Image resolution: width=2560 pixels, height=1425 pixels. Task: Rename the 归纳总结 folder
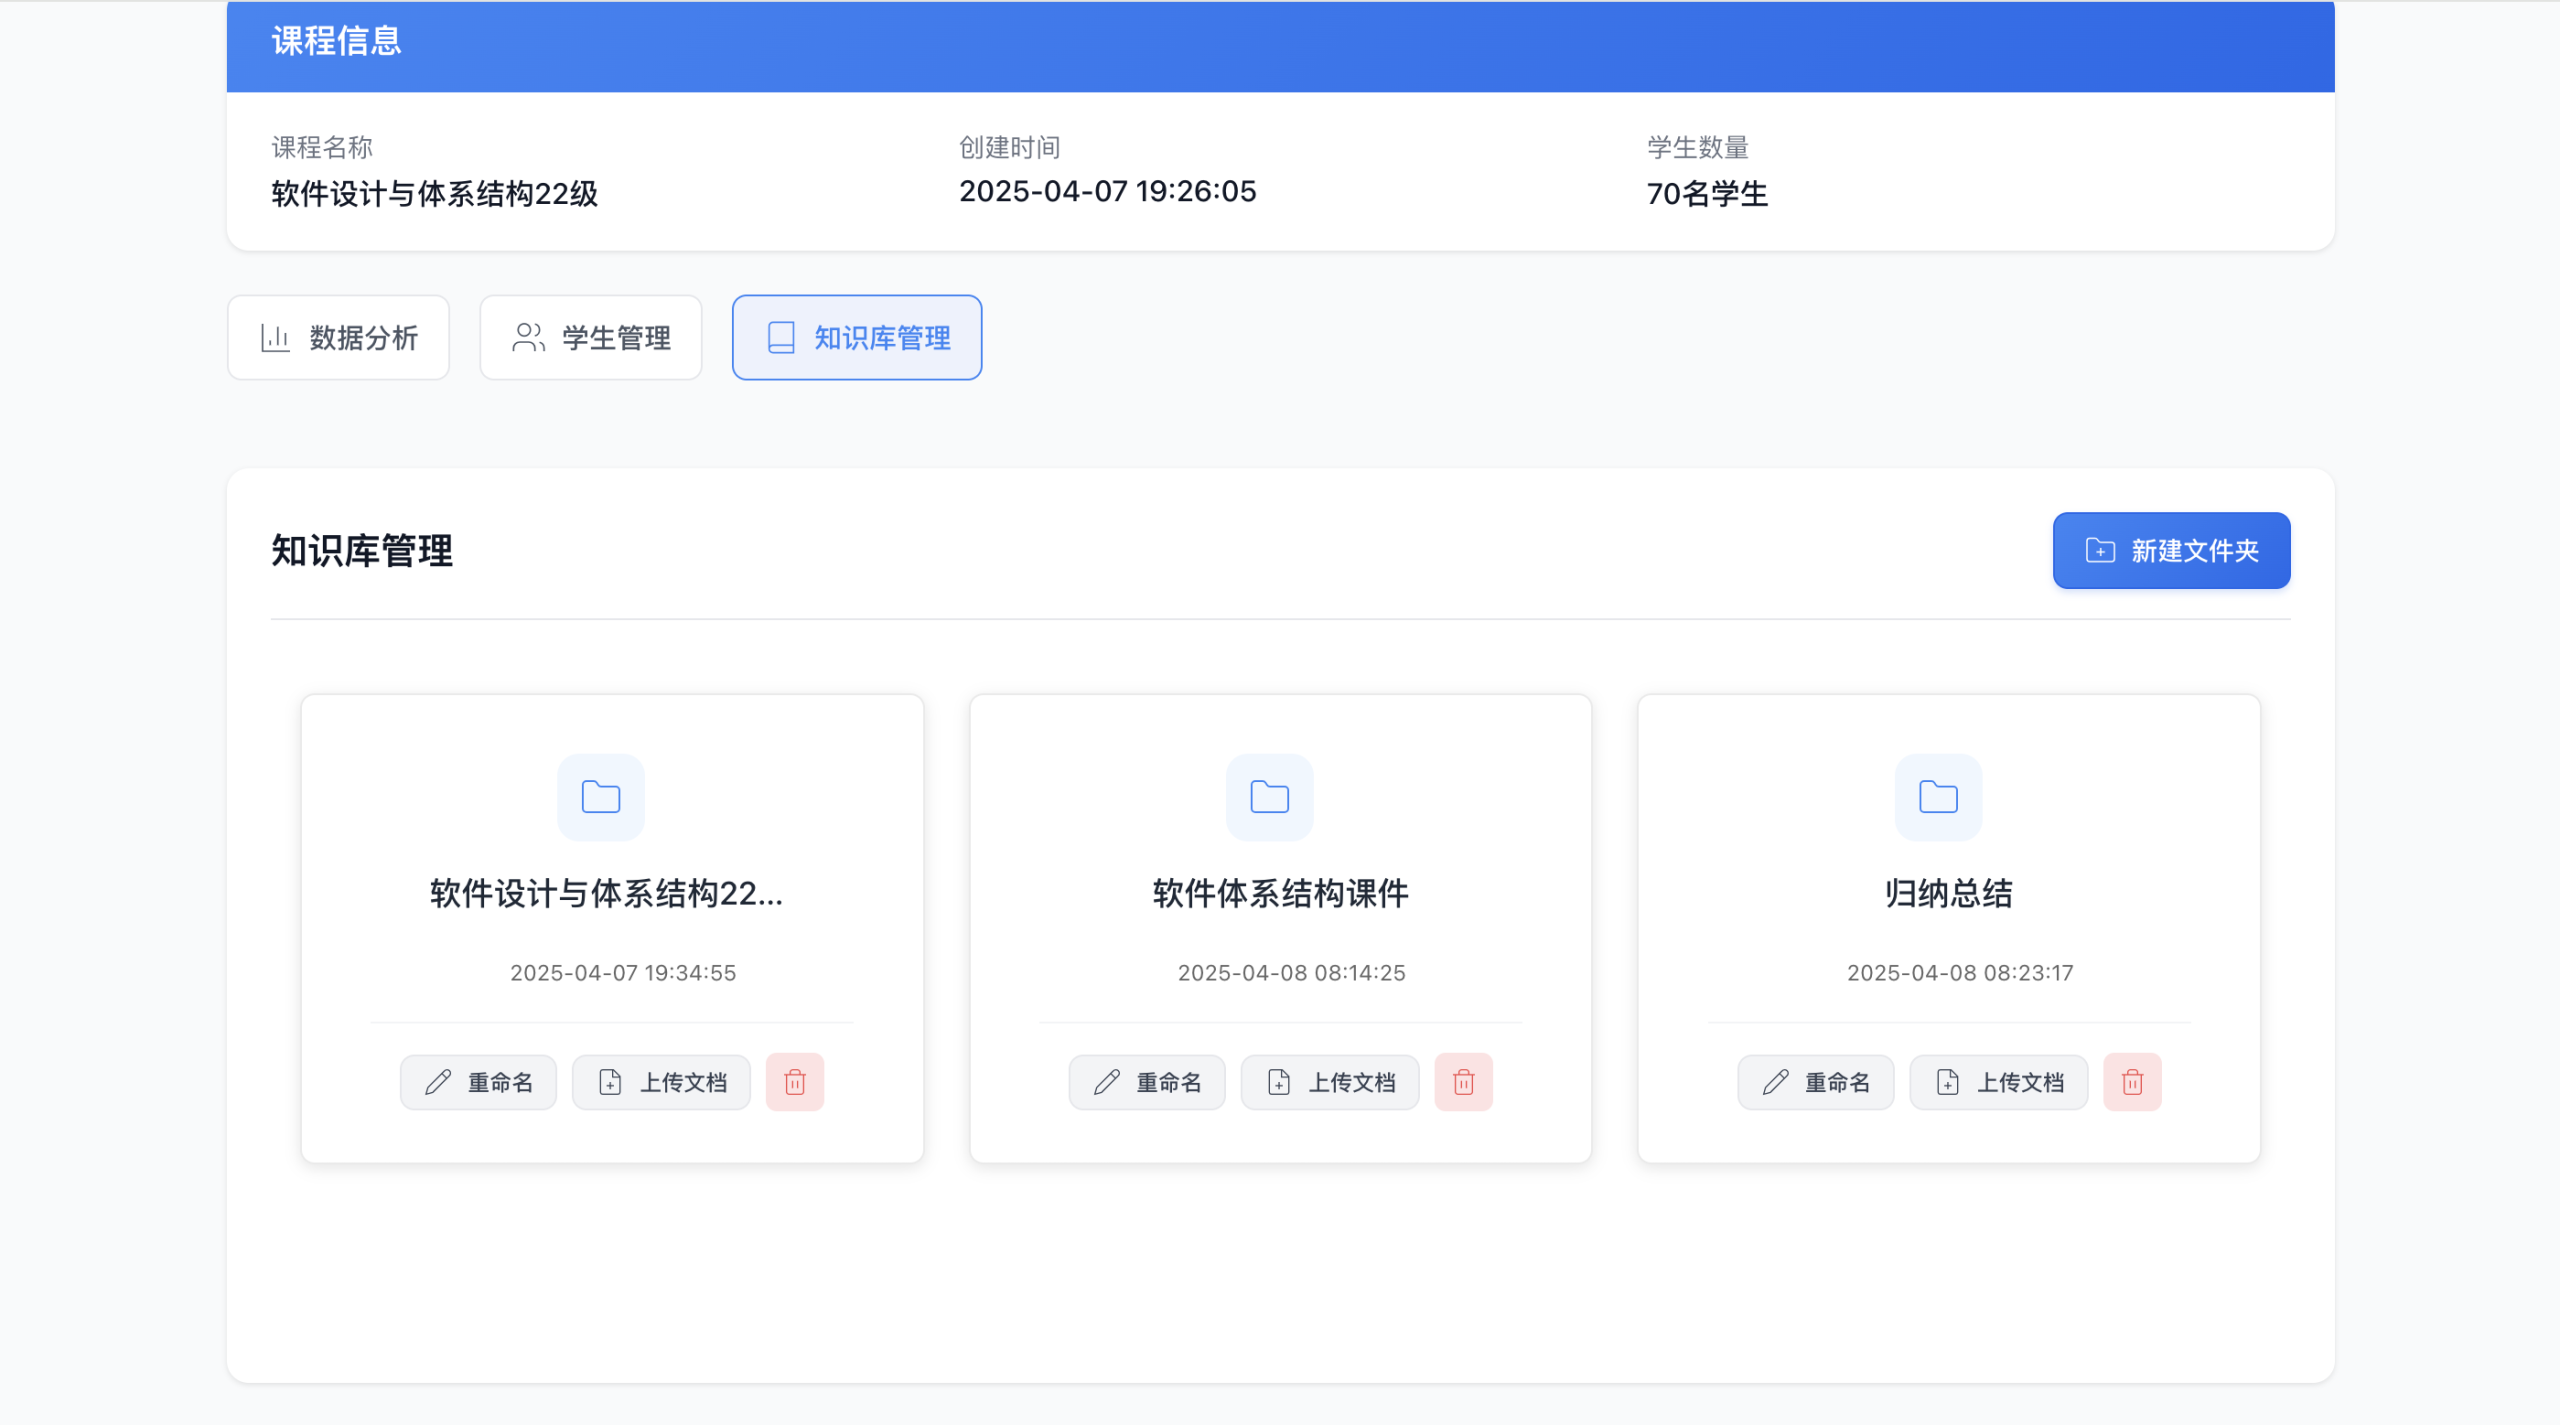(x=1815, y=1082)
